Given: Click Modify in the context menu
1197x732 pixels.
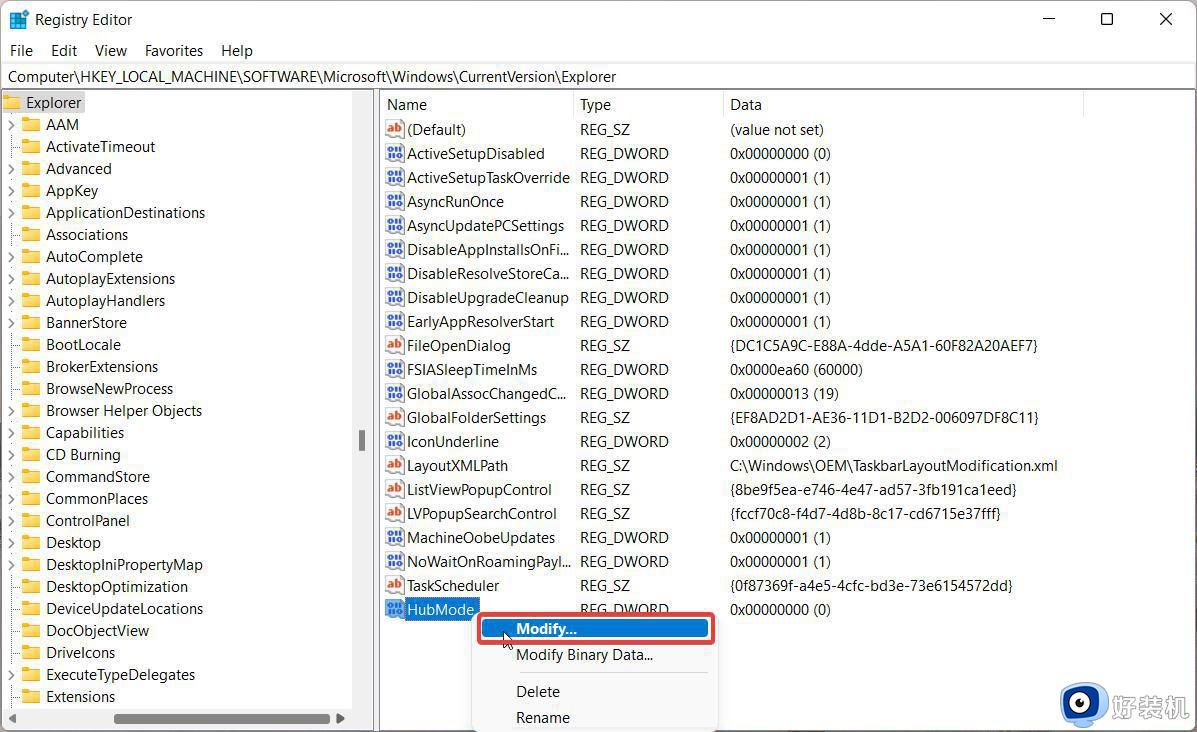Looking at the screenshot, I should point(545,628).
